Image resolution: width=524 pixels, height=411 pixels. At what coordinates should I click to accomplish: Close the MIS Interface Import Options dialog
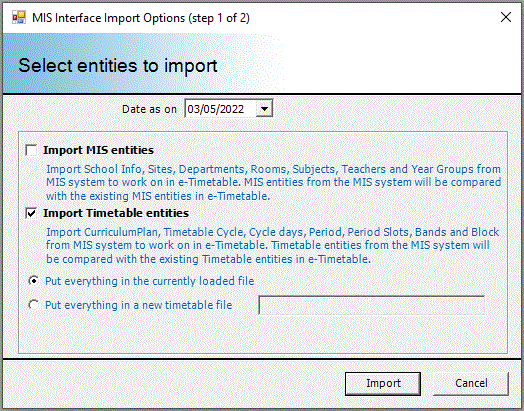coord(506,17)
